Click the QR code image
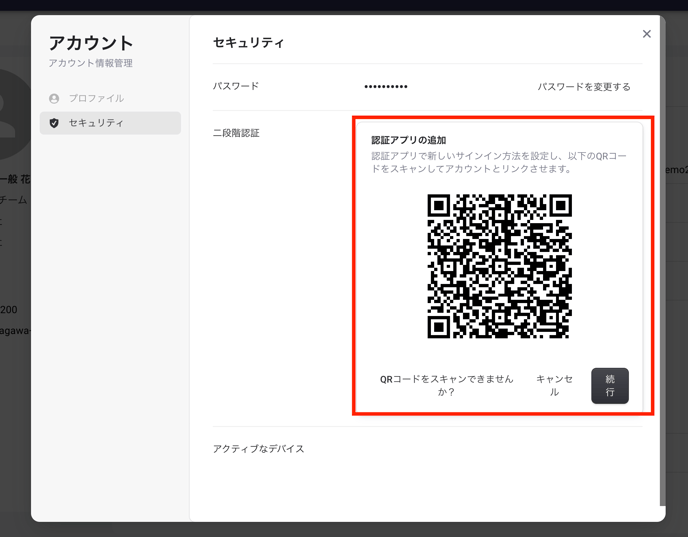 (499, 266)
